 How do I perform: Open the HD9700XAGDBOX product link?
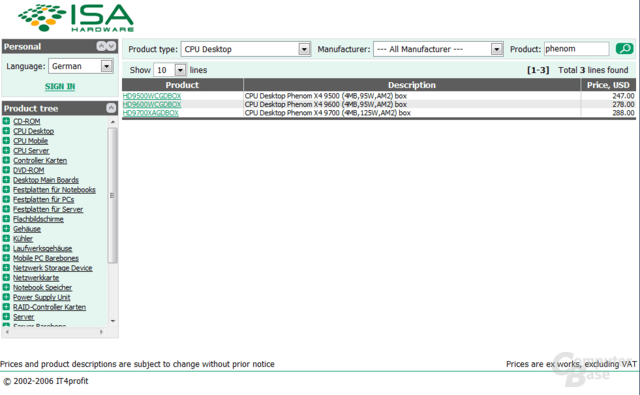pos(151,113)
